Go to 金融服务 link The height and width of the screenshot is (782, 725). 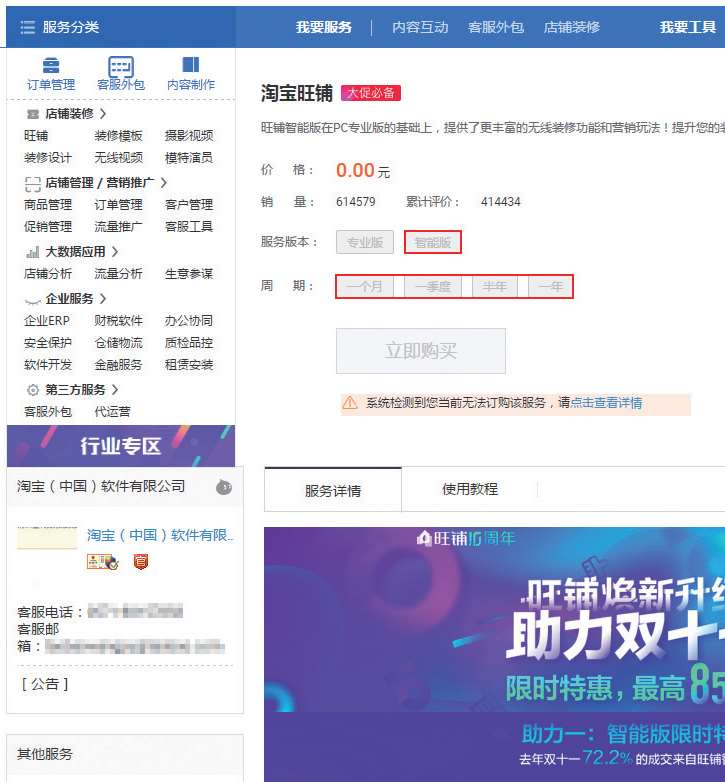click(118, 365)
